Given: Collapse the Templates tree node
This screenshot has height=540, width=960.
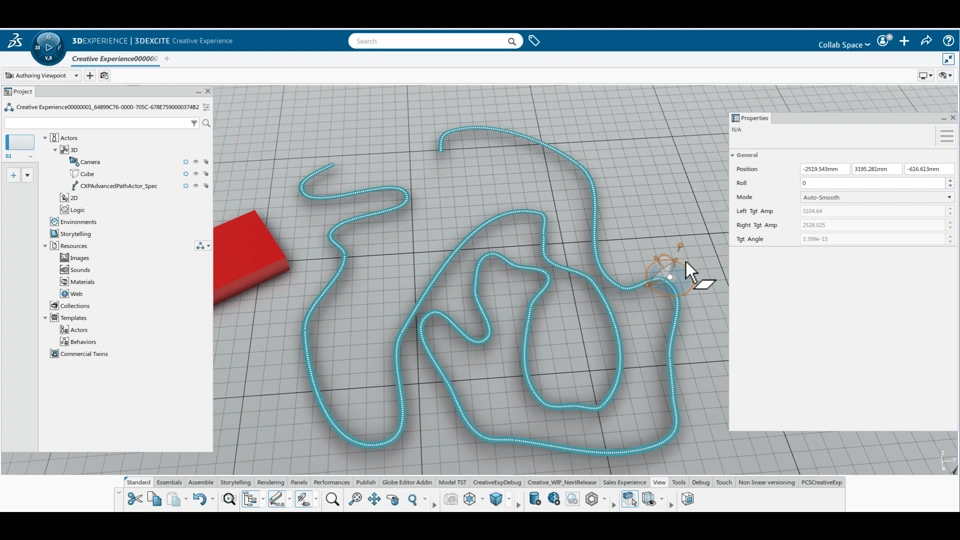Looking at the screenshot, I should click(x=45, y=318).
